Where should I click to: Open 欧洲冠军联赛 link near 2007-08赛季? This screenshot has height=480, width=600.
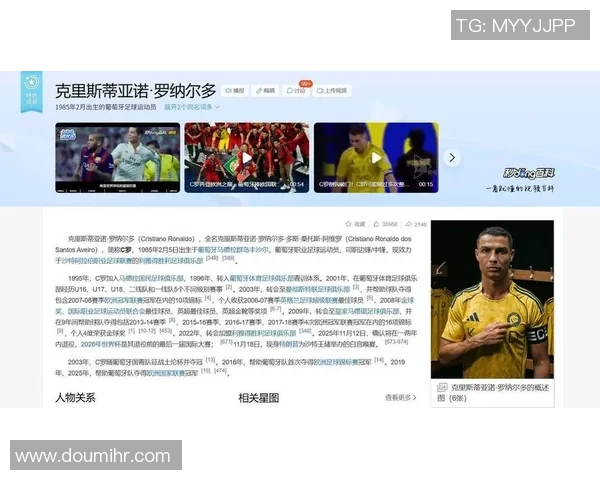click(124, 300)
